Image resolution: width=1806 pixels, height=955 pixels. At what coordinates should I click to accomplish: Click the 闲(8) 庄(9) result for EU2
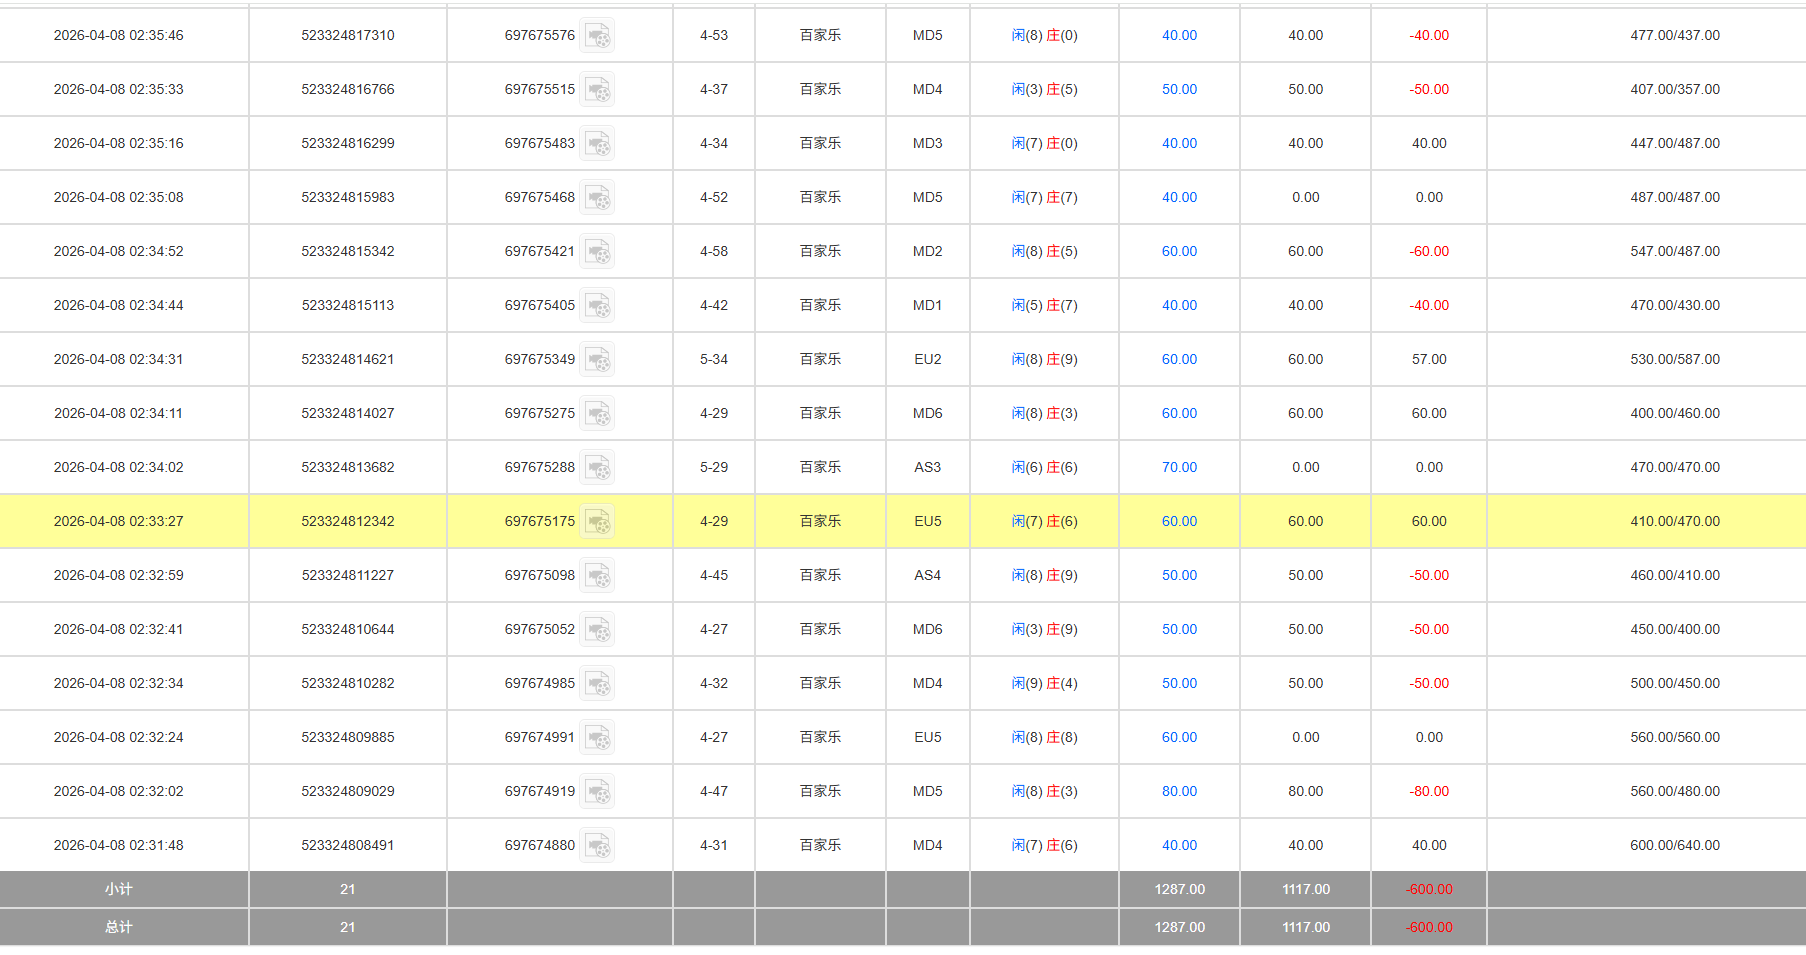pos(1043,359)
